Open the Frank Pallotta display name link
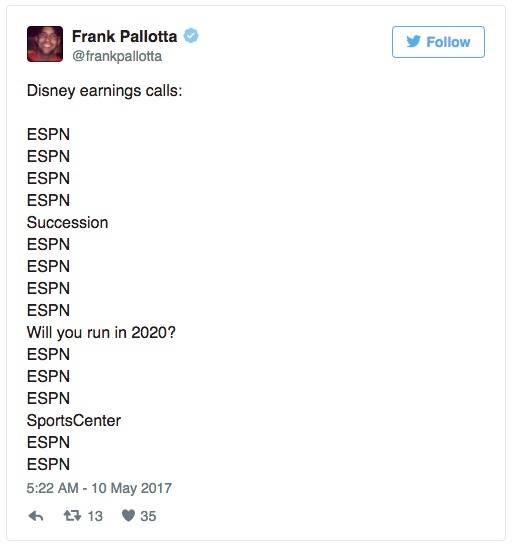The image size is (512, 548). [x=124, y=36]
